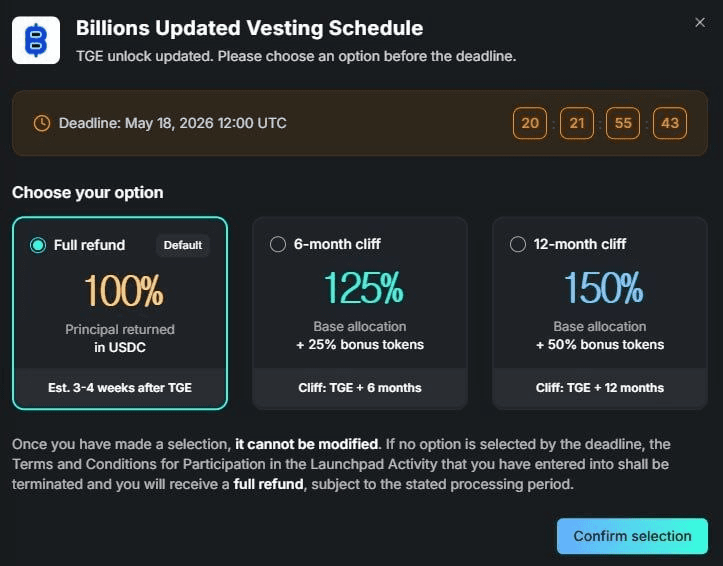
Task: Click the countdown days box showing 20
Action: tap(530, 123)
